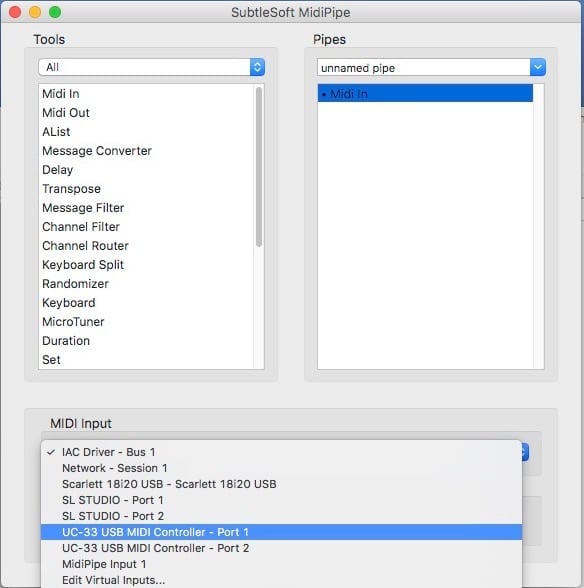Open the Tools category All dropdown
Screen dimensions: 584x588
point(152,67)
